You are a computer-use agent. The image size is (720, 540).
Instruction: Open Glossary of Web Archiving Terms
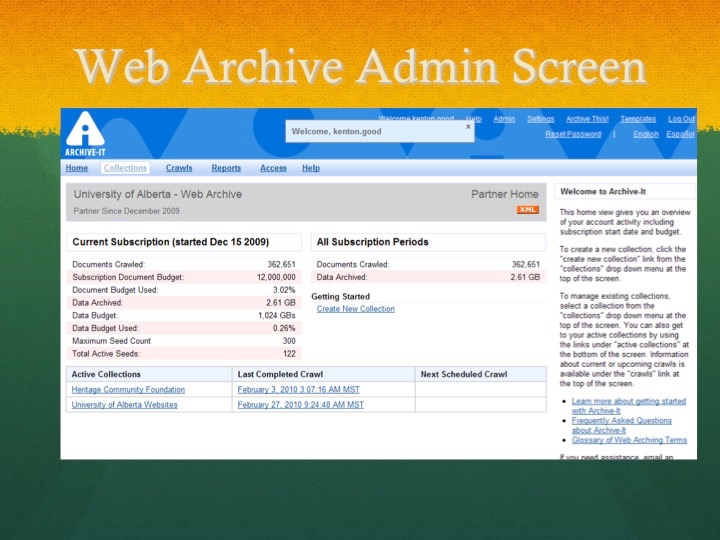coord(629,440)
